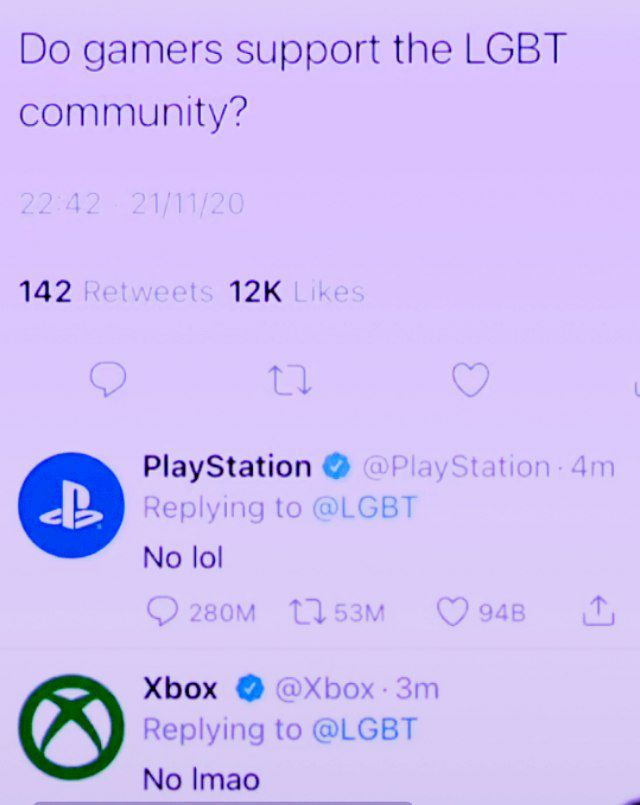Like PlayStation's No lol reply
Image resolution: width=640 pixels, height=805 pixels.
pos(452,612)
